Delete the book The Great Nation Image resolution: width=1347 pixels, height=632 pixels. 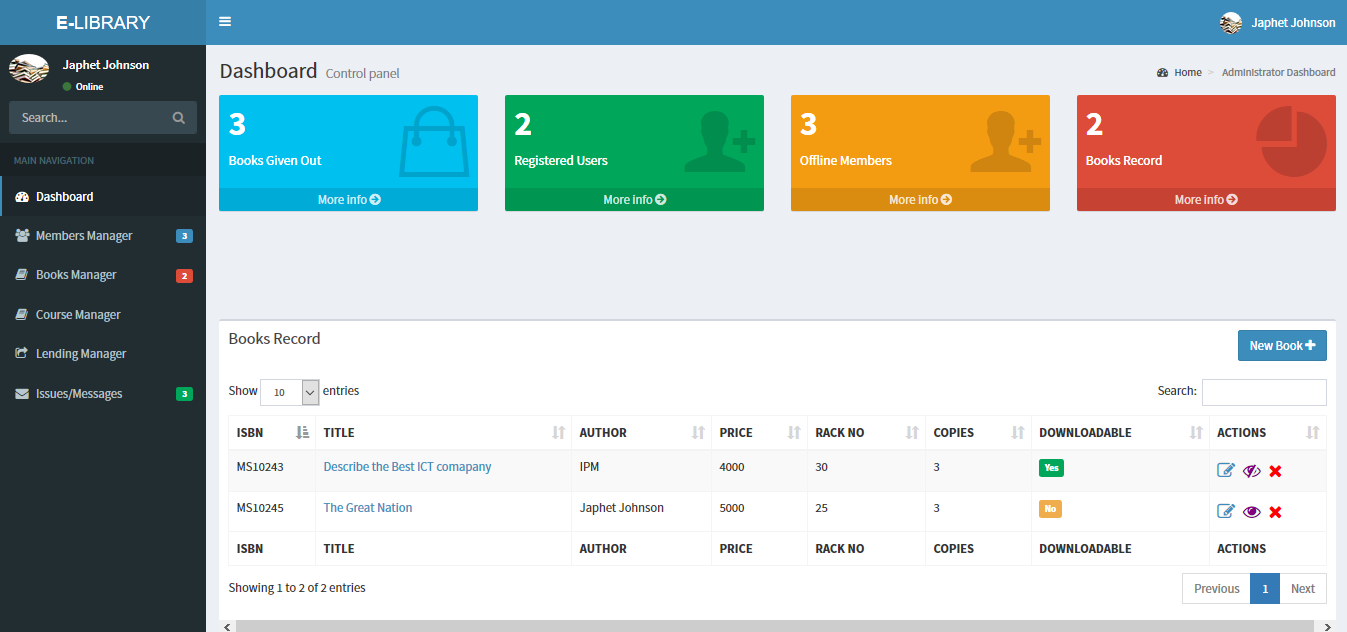pyautogui.click(x=1275, y=512)
